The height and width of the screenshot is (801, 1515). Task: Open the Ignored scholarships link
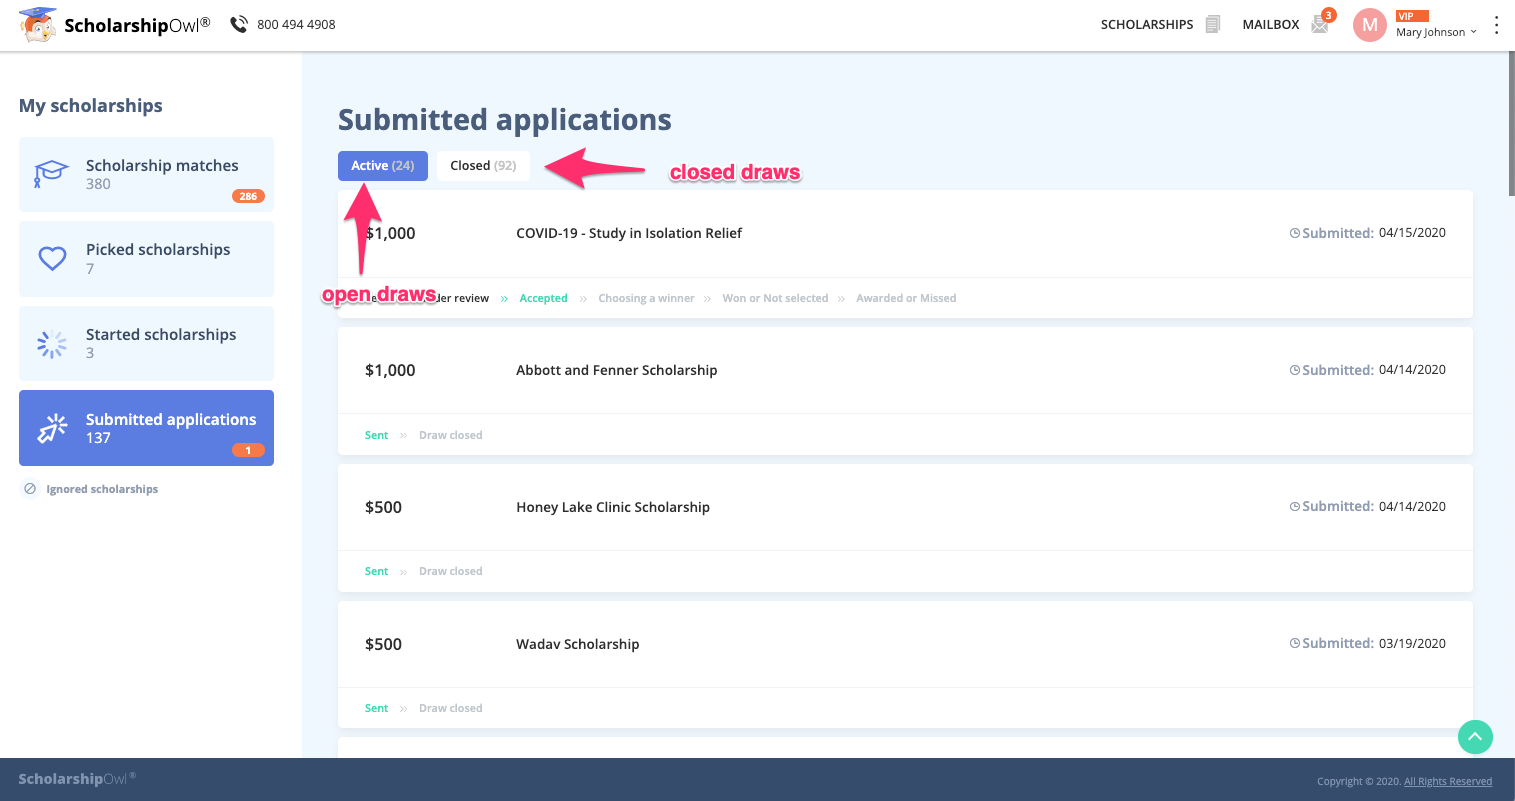click(102, 489)
